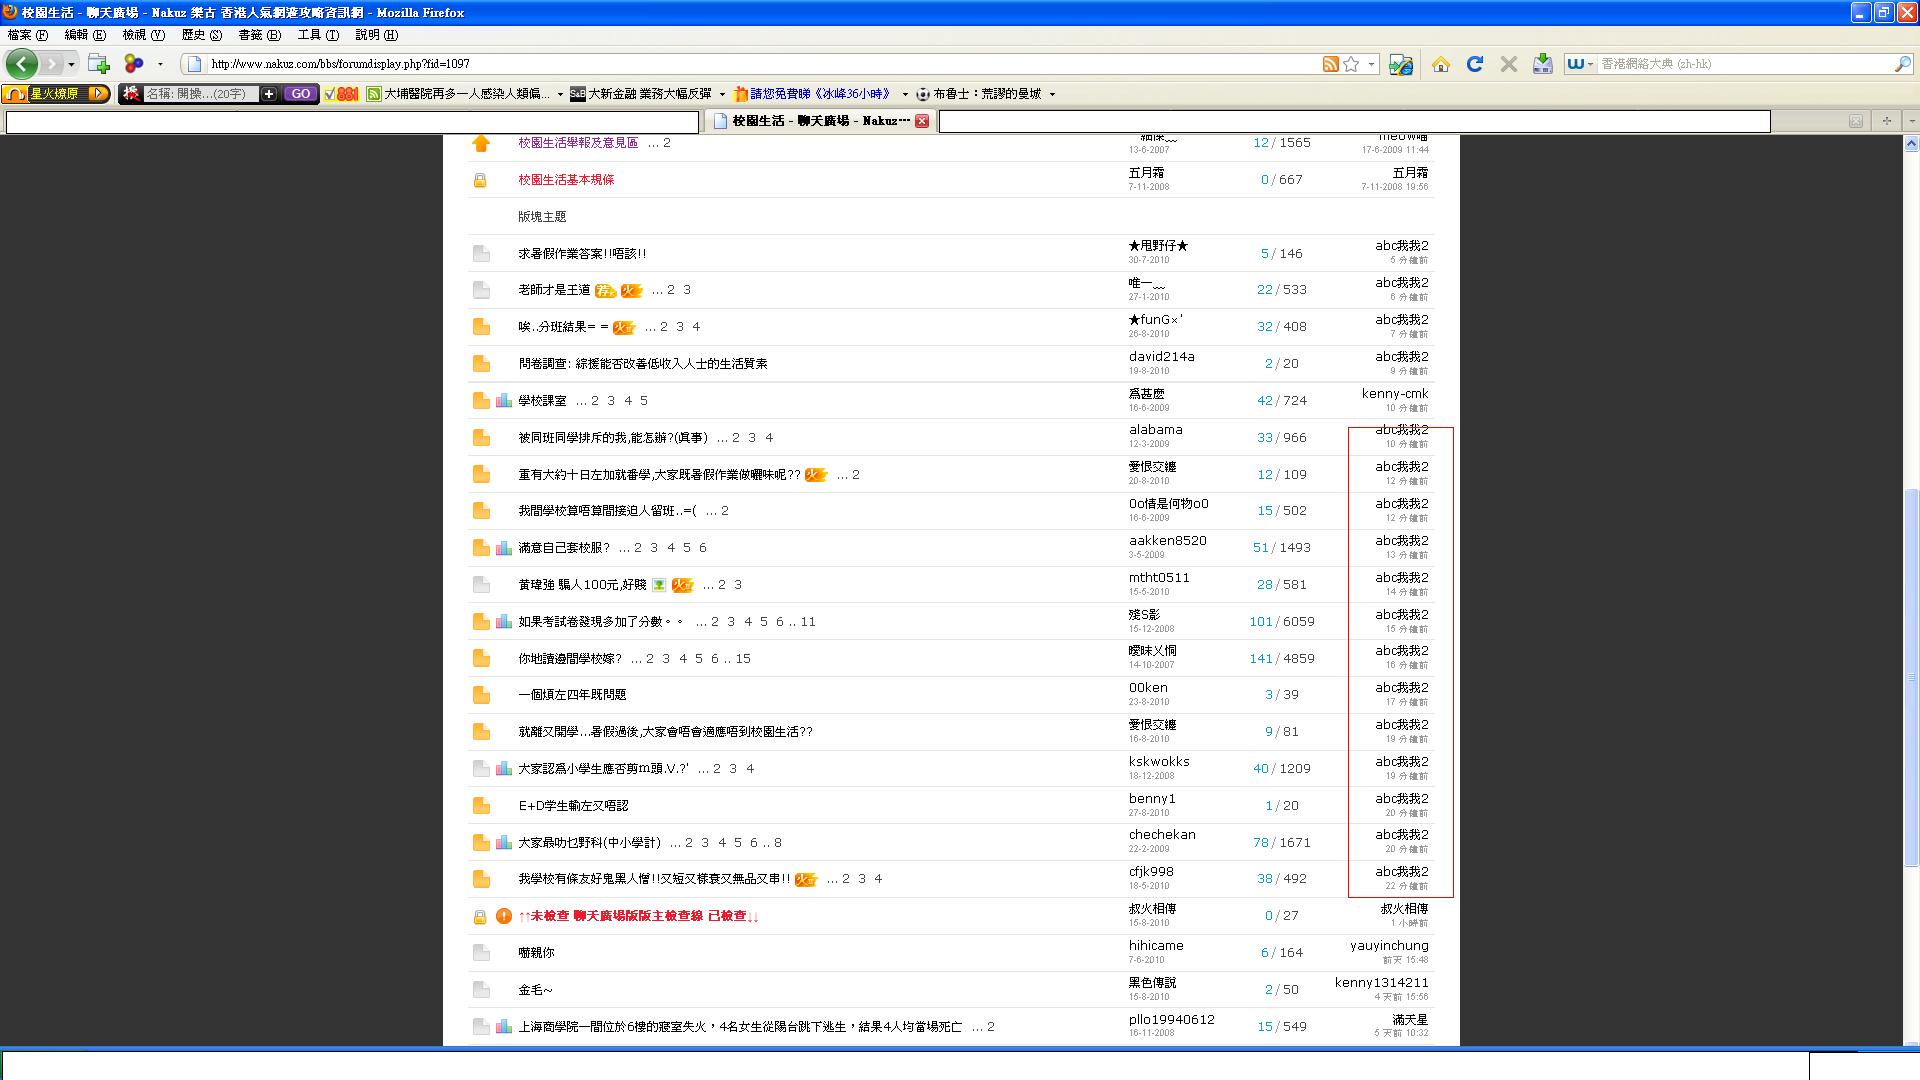Click the green Back navigation button

pyautogui.click(x=21, y=64)
